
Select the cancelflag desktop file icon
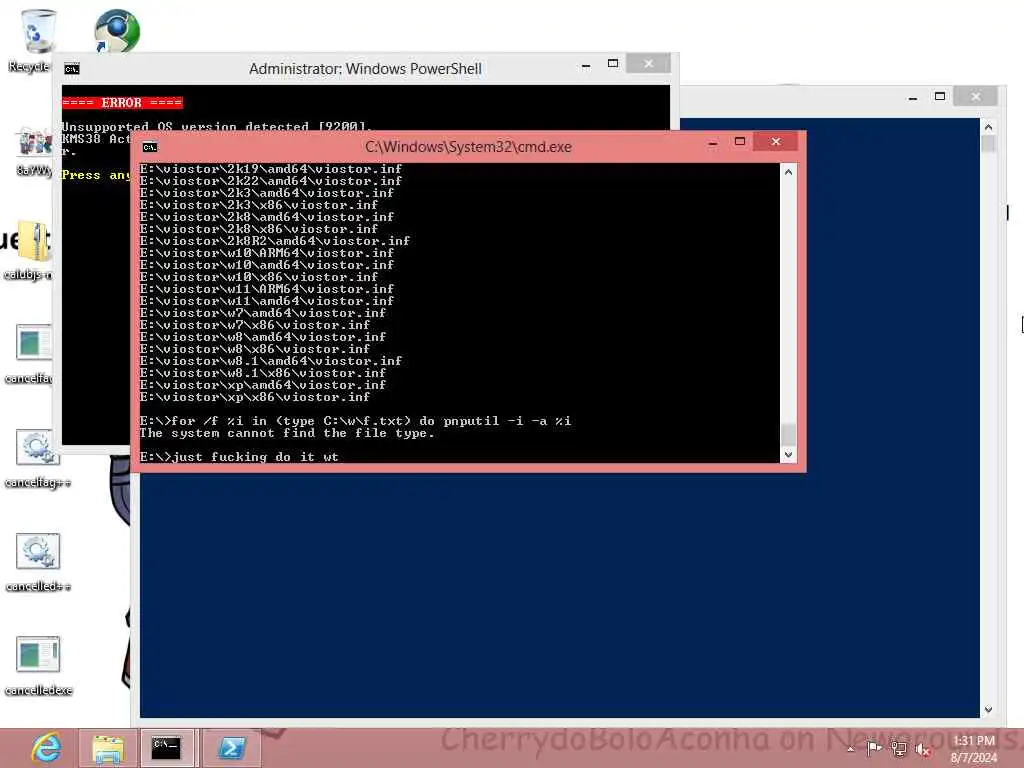[31, 353]
